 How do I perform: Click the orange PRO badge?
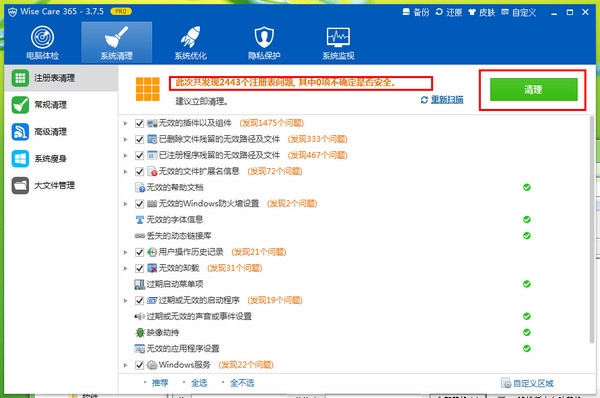click(121, 11)
